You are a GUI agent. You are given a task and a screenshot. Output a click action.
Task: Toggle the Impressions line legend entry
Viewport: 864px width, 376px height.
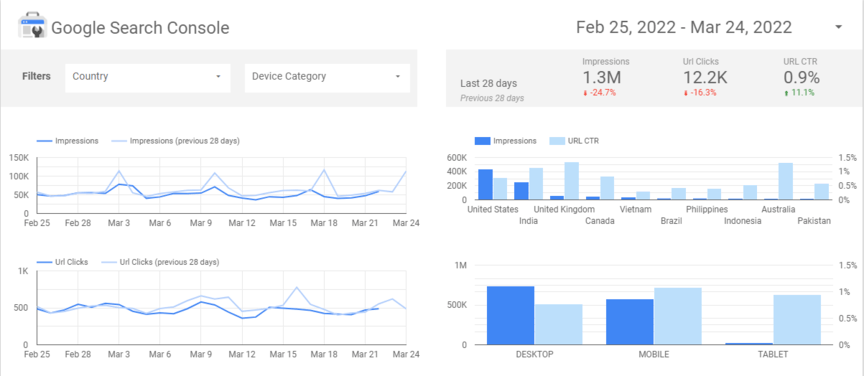tap(67, 141)
